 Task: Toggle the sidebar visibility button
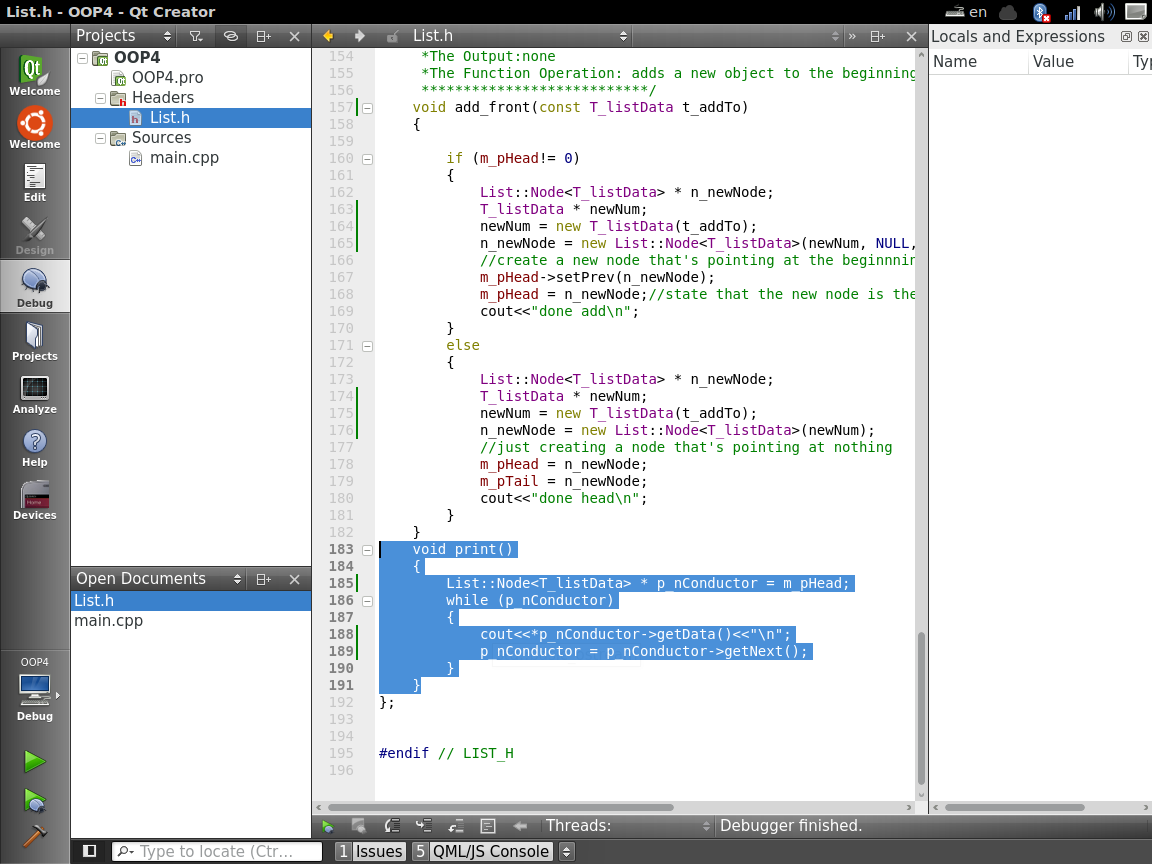click(90, 851)
